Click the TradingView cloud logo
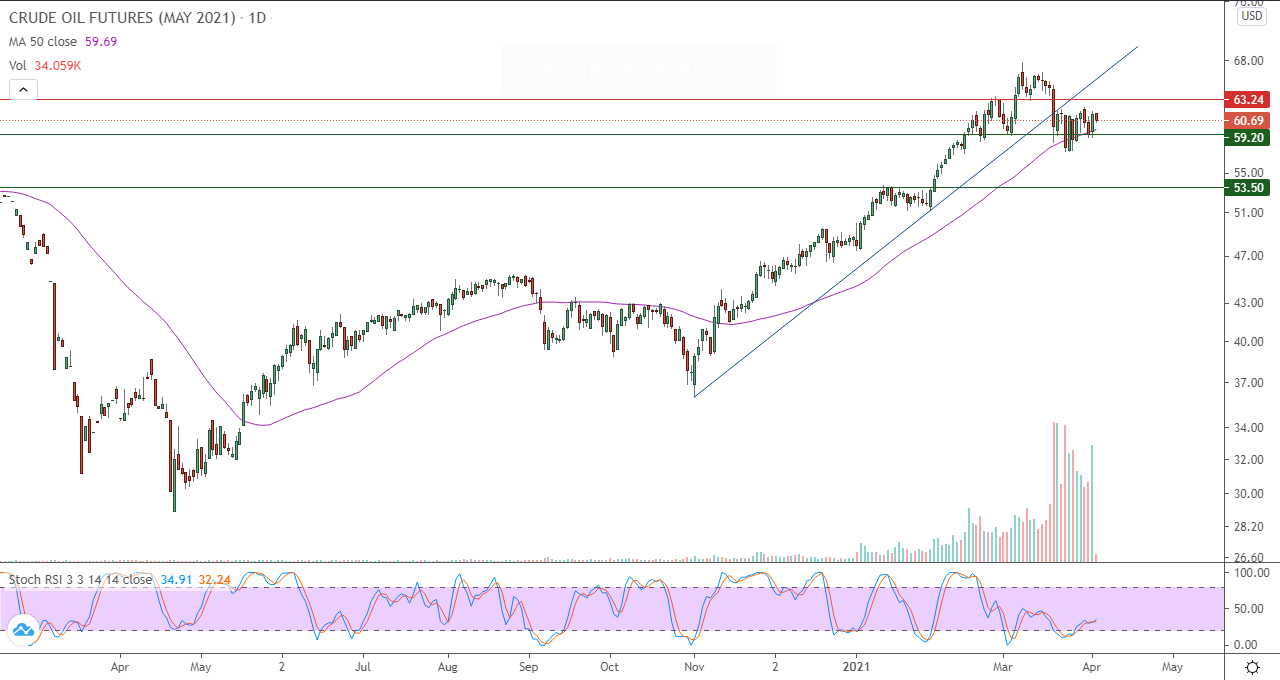This screenshot has width=1280, height=680. [x=23, y=629]
